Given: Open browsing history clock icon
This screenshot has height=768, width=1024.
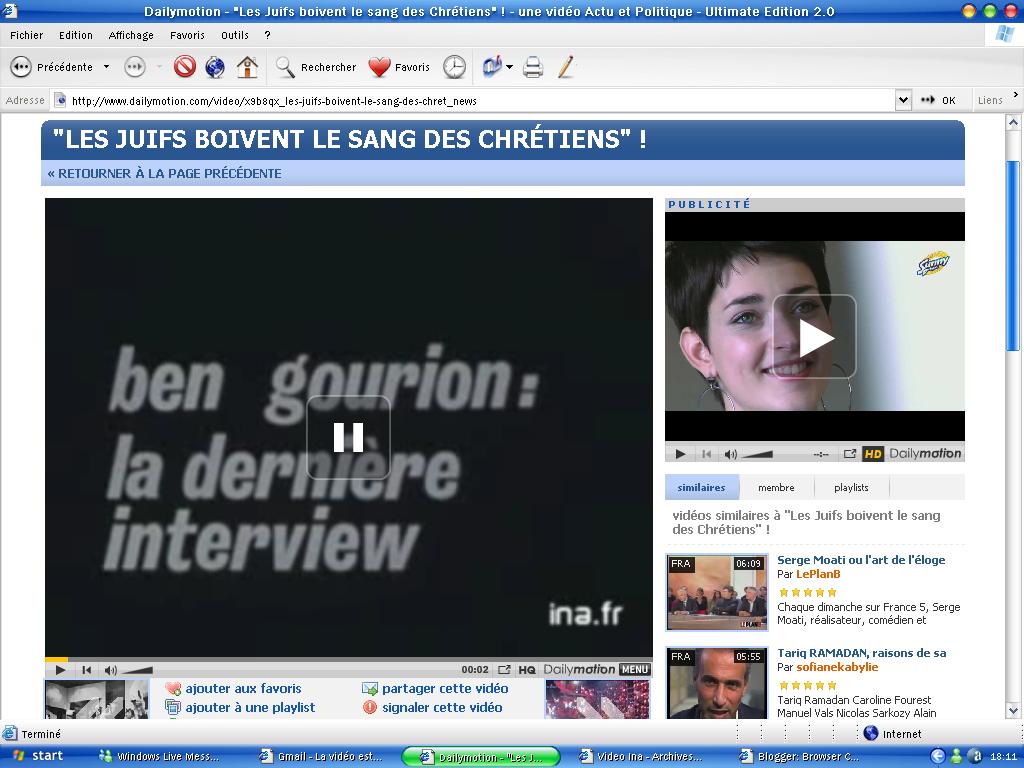Looking at the screenshot, I should 455,67.
